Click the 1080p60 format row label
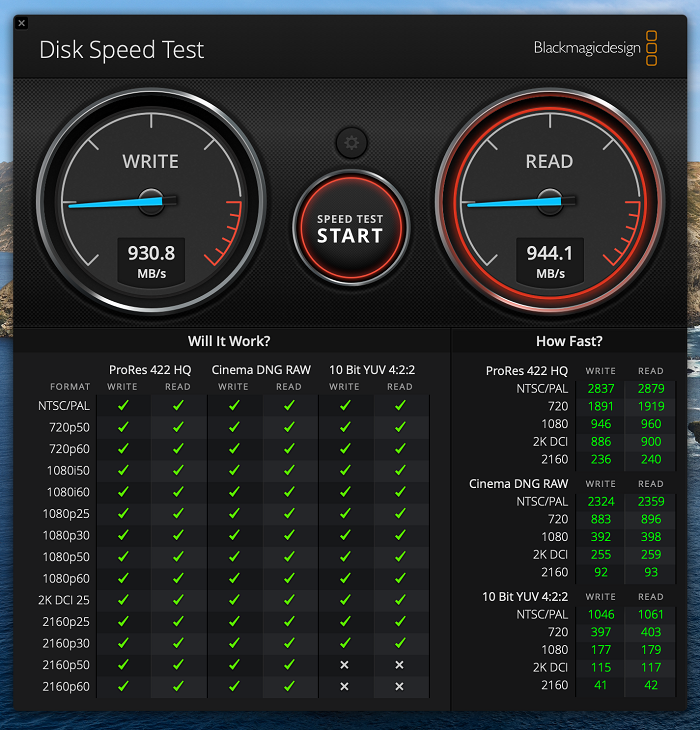The width and height of the screenshot is (700, 730). pyautogui.click(x=66, y=579)
